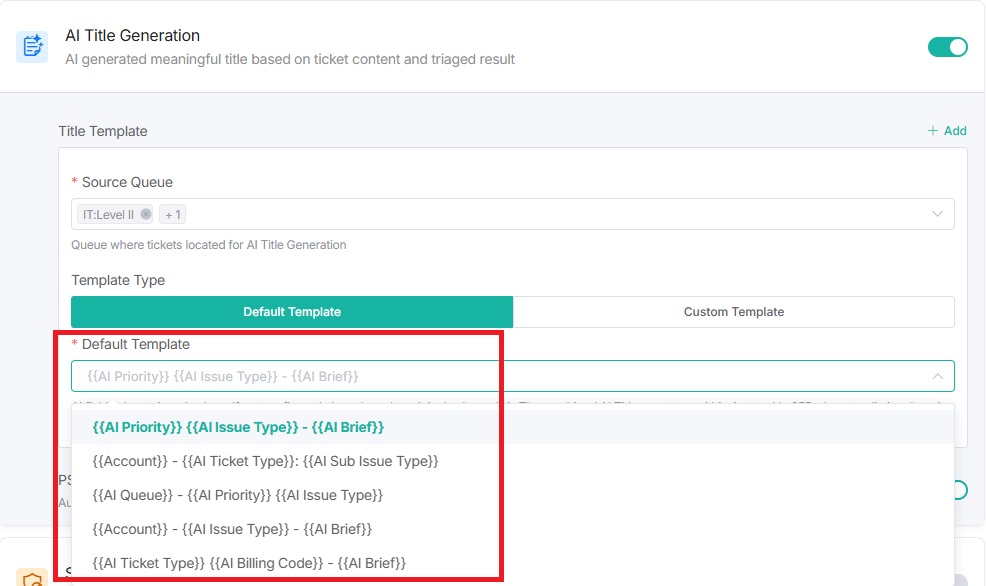
Task: Choose the highlighted AI Priority, Issue Type, Brief option
Action: [x=238, y=427]
